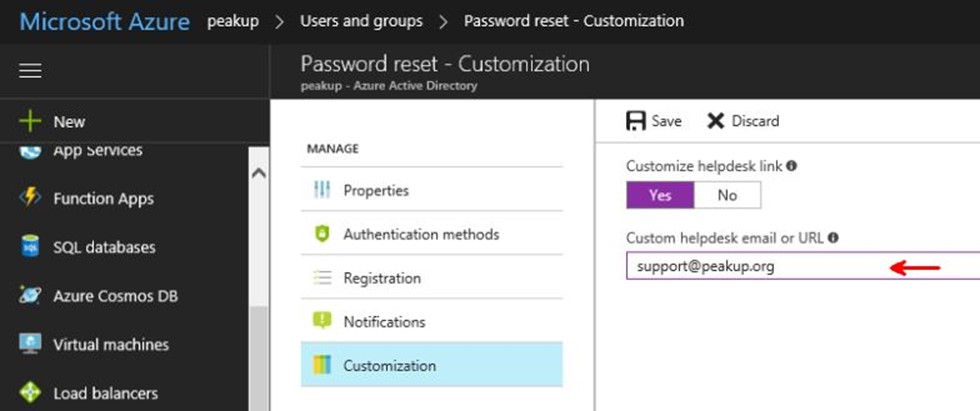Set Customize helpdesk link to No

pyautogui.click(x=728, y=195)
